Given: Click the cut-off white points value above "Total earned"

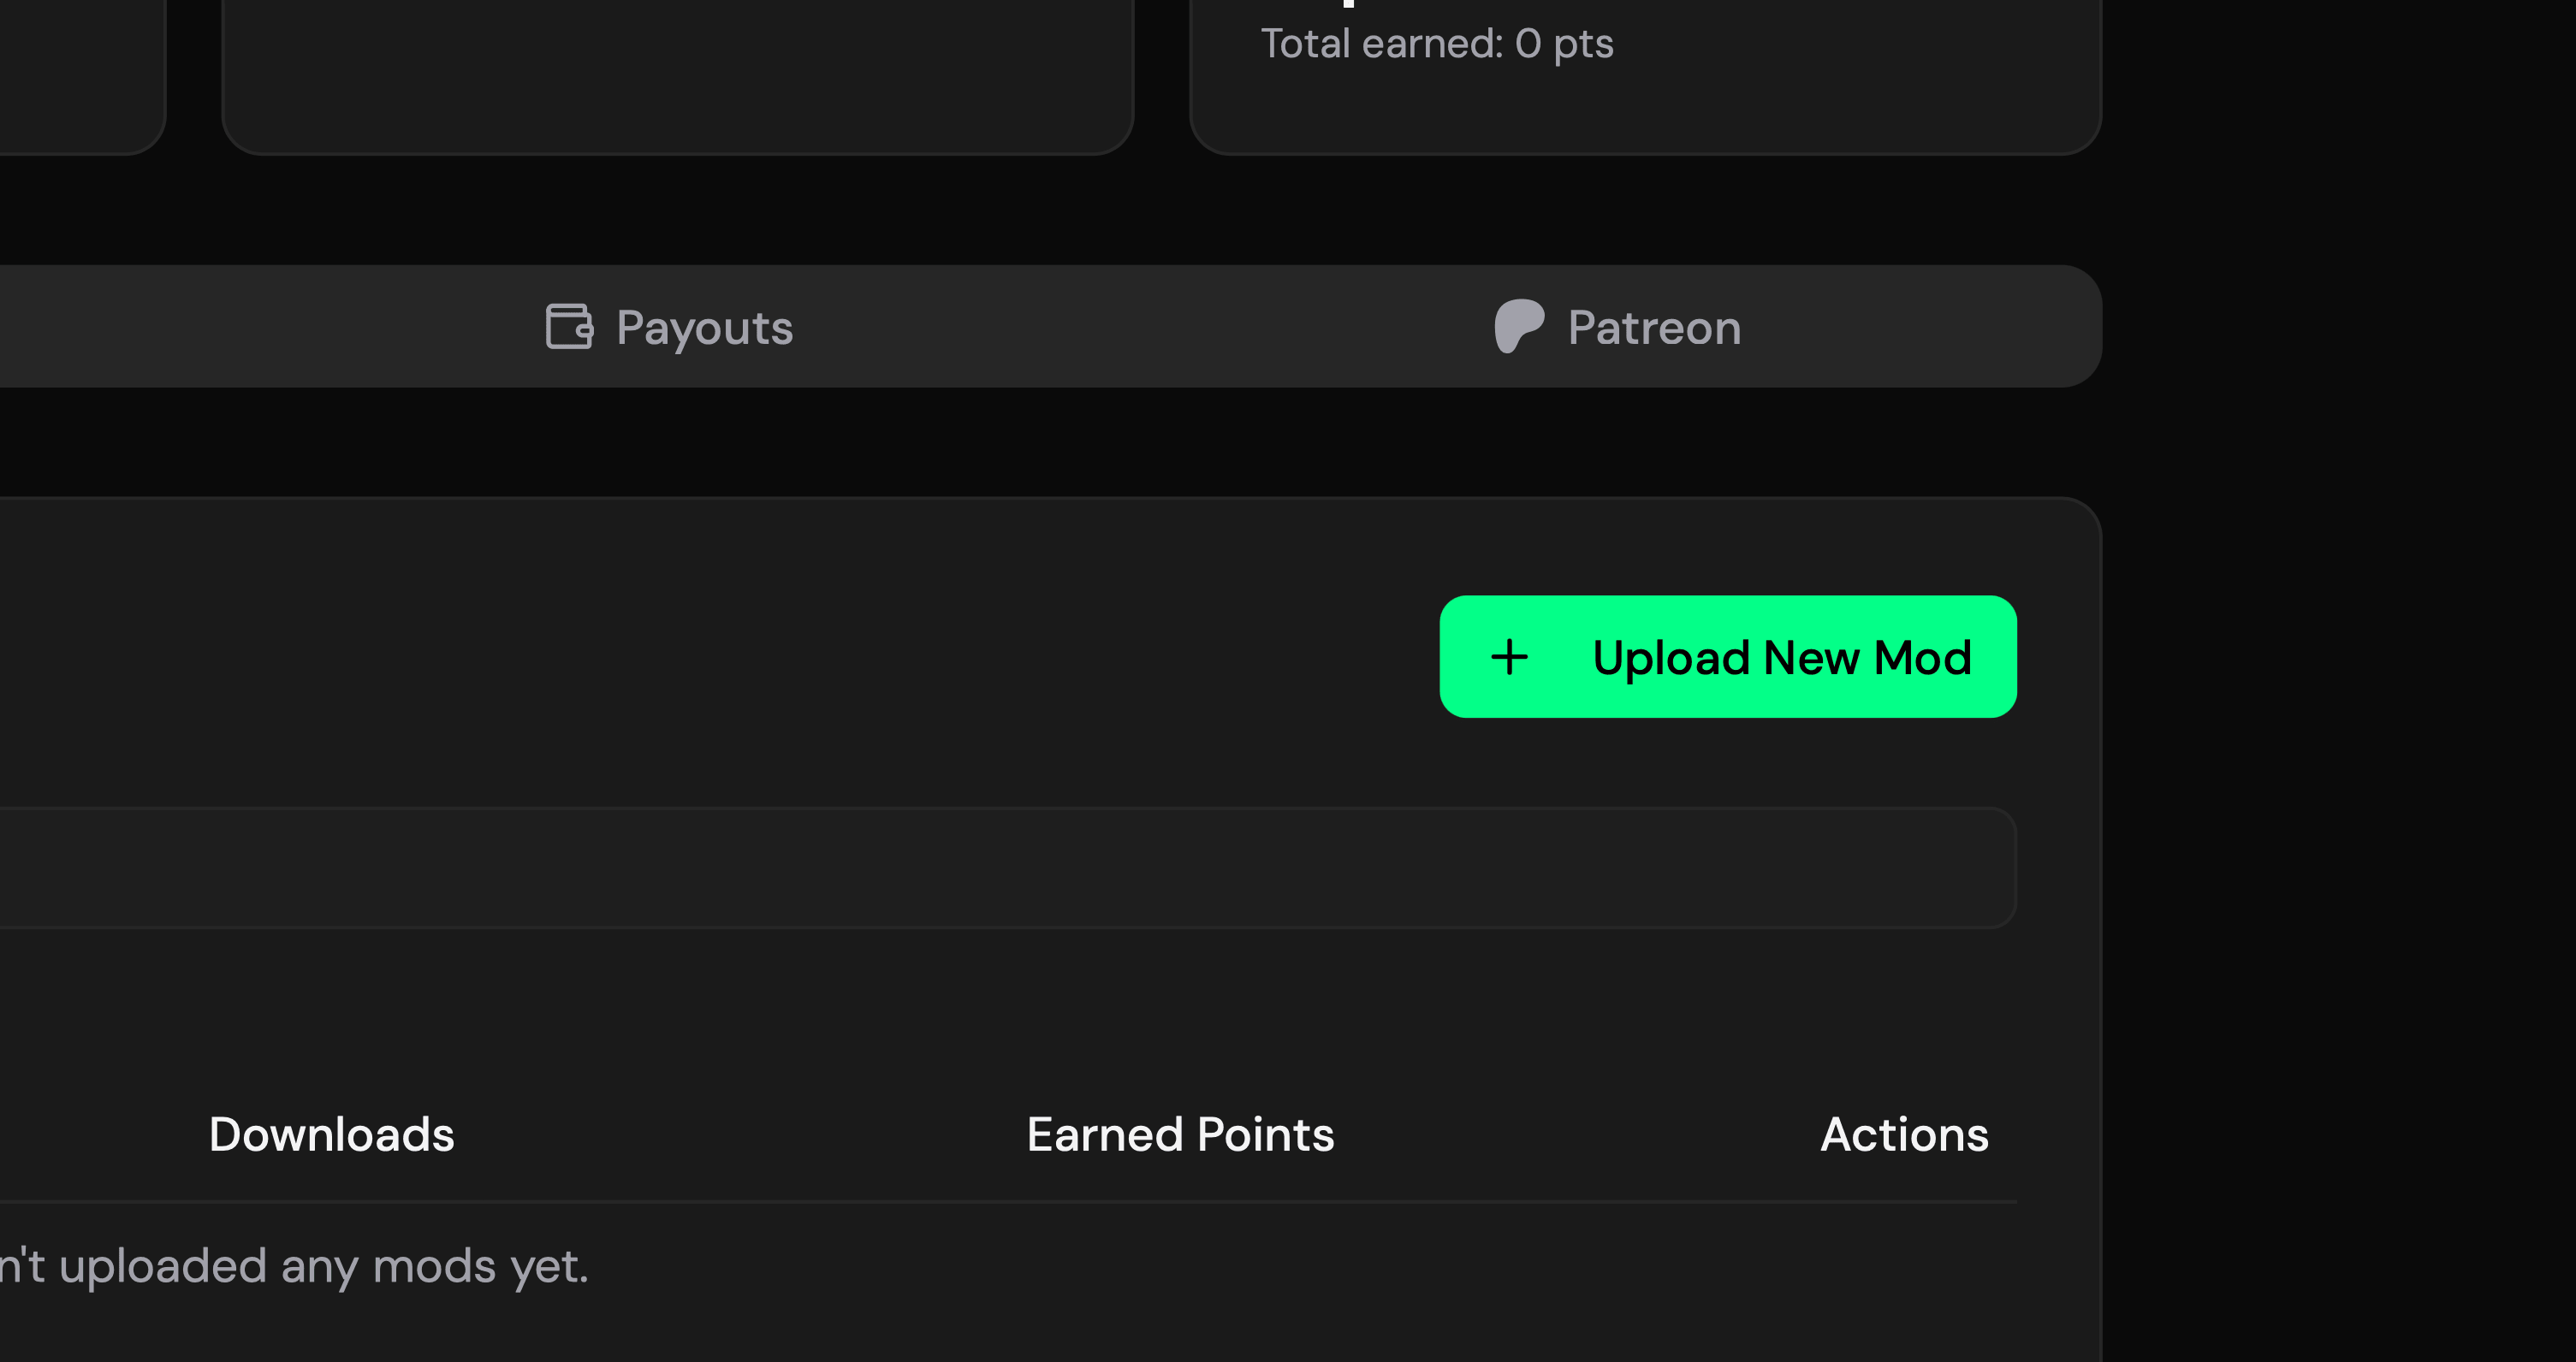Looking at the screenshot, I should pos(1348,3).
